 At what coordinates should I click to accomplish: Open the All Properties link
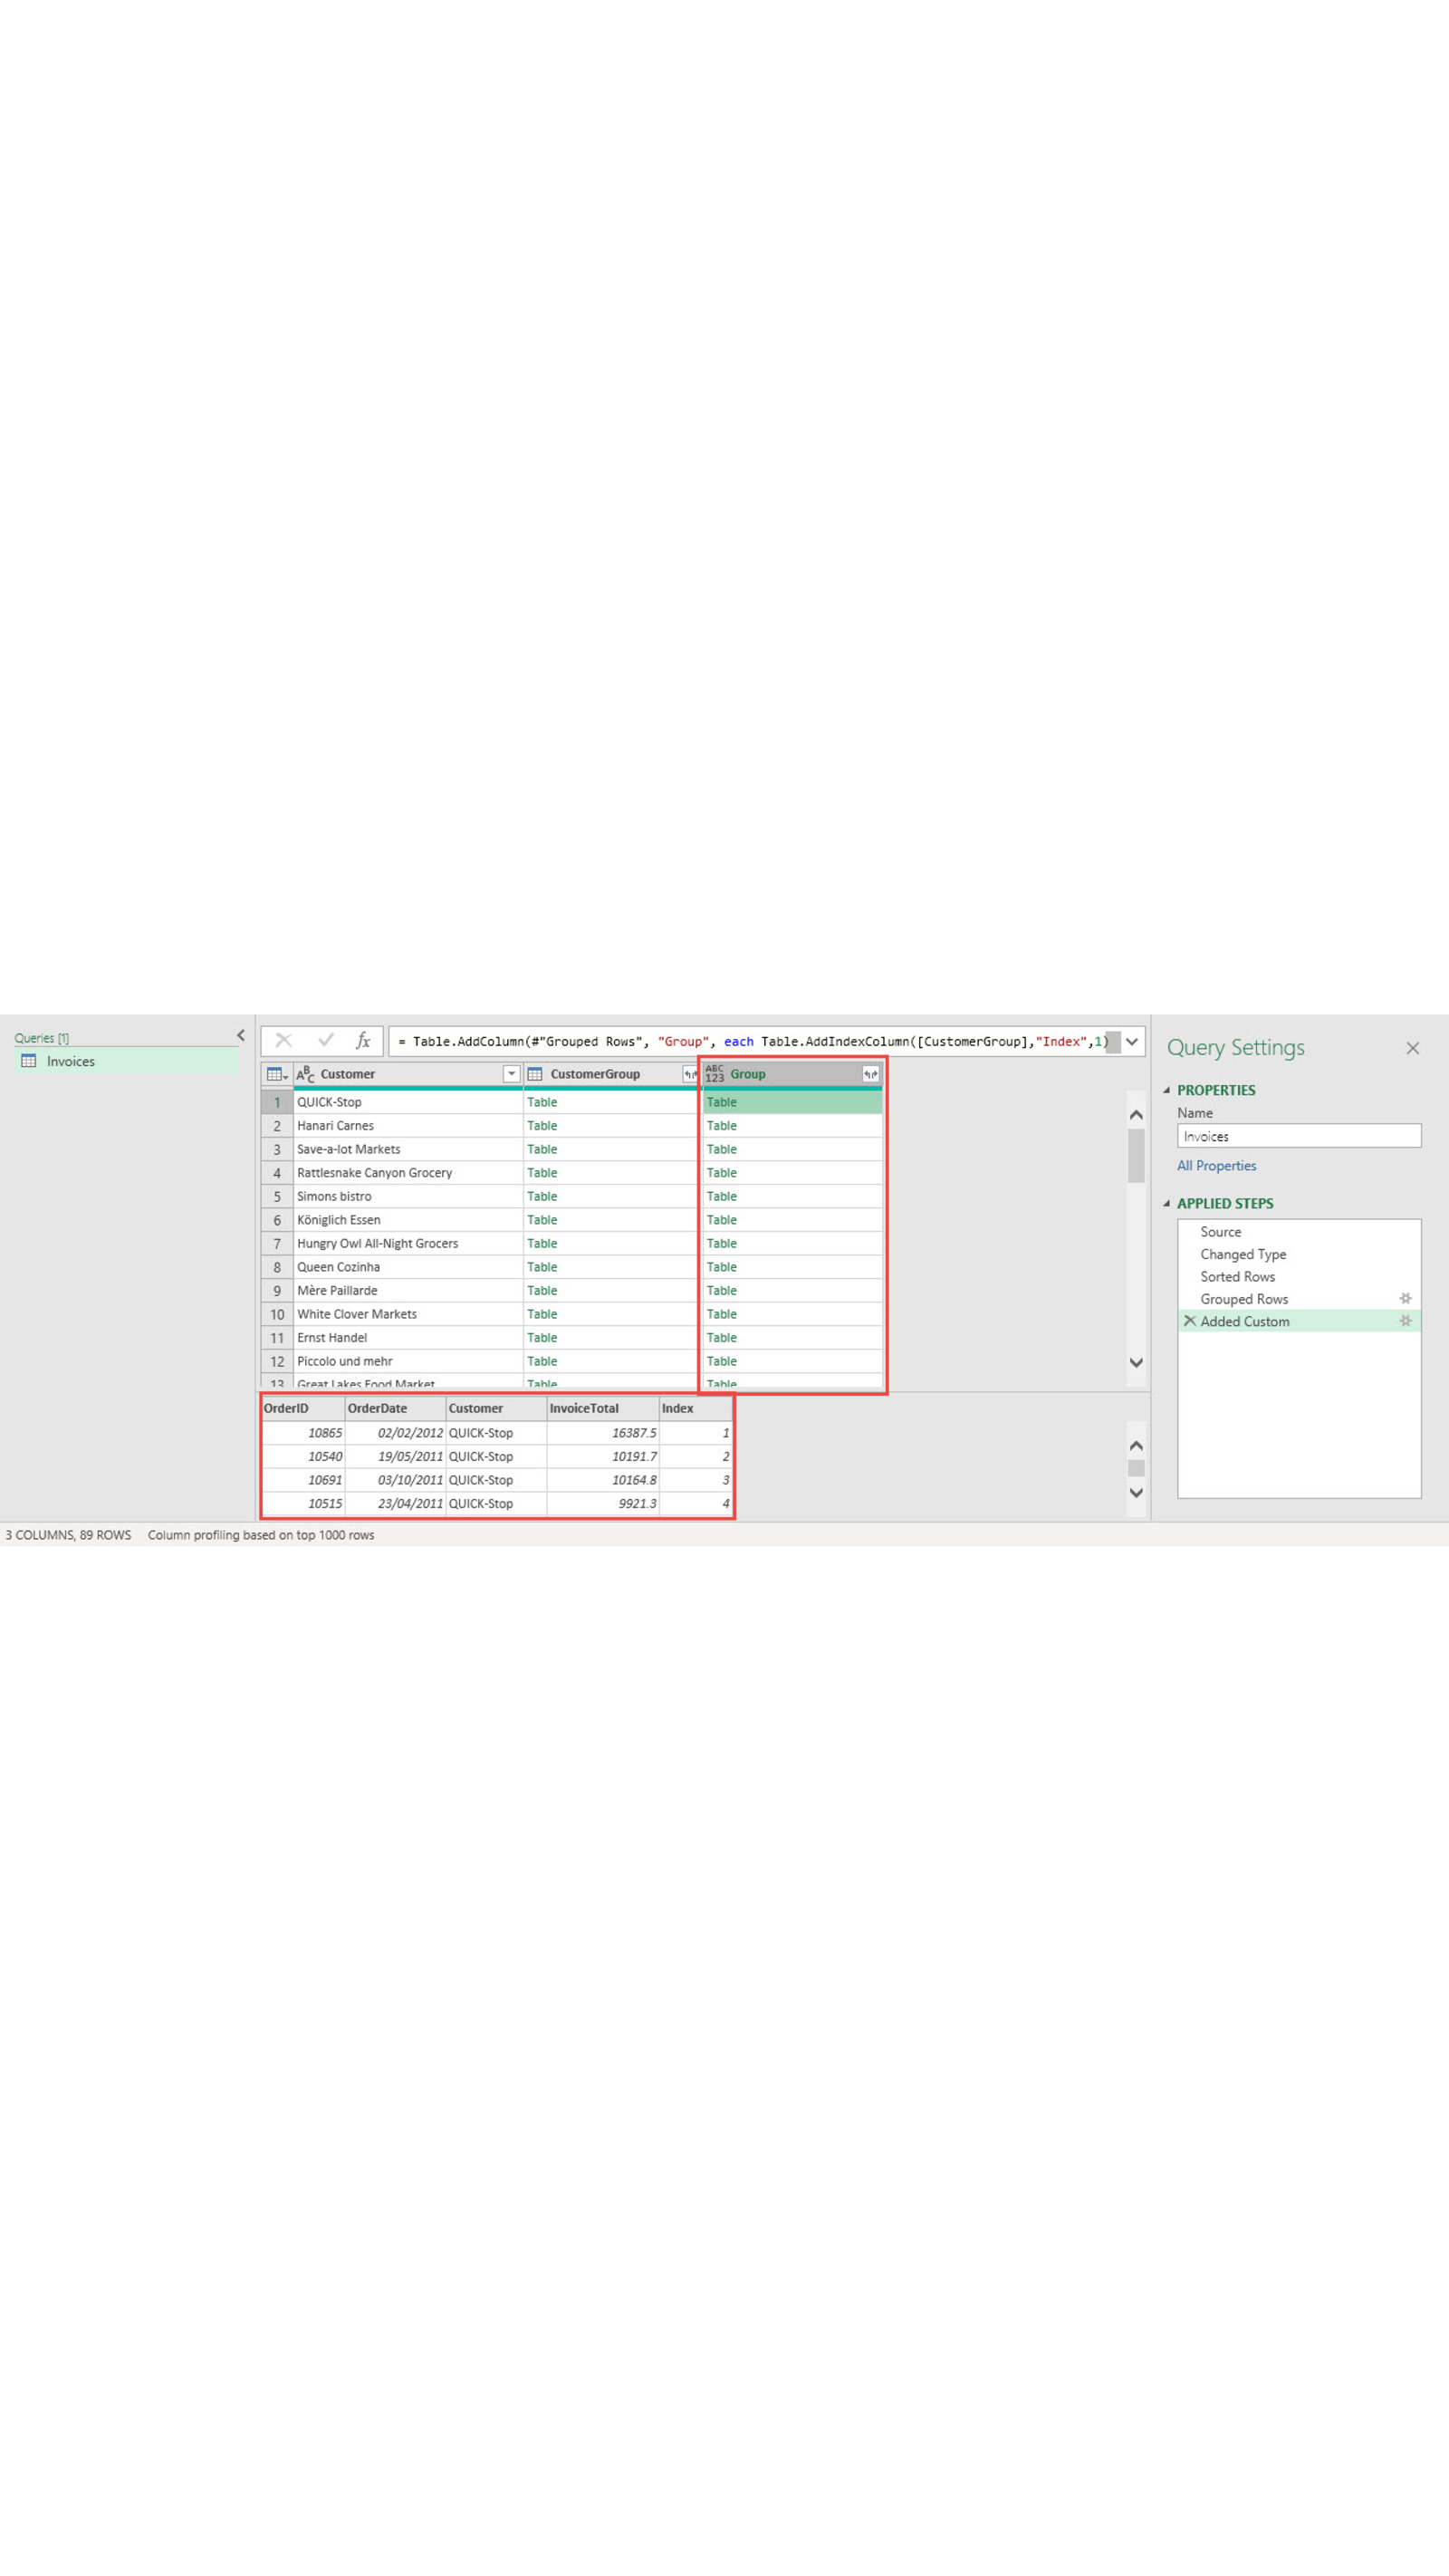click(1216, 1166)
